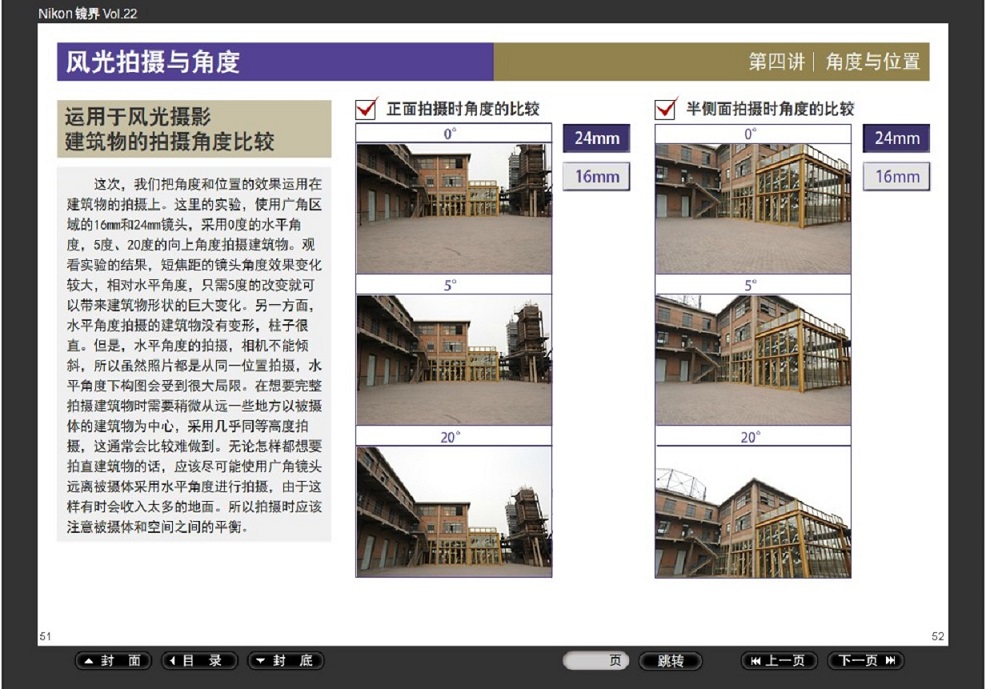Viewport: 986px width, 689px height.
Task: Toggle the 半侧面拍摄时角度的比较 checkbox
Action: (x=666, y=108)
